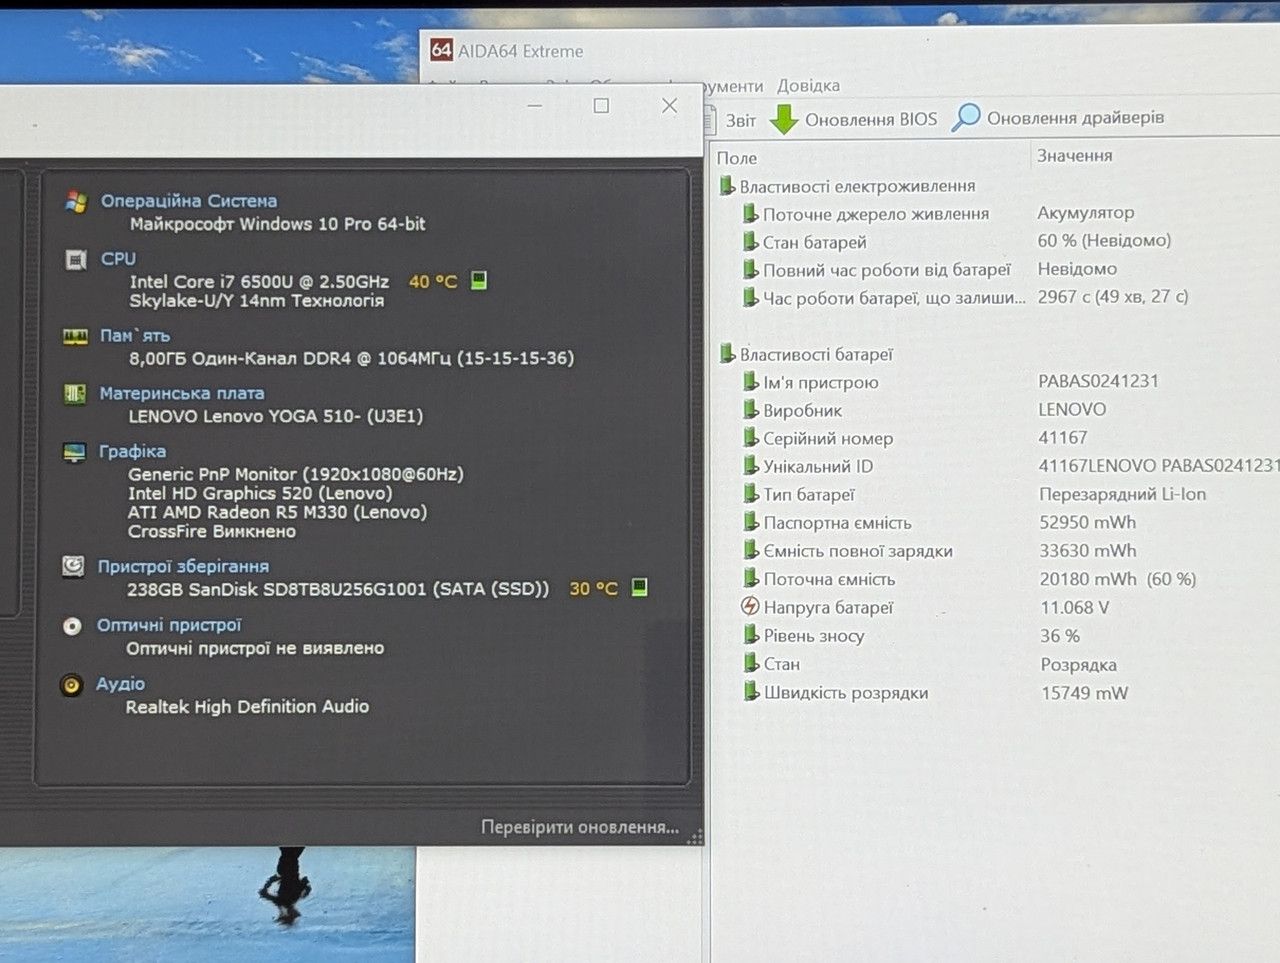Image resolution: width=1280 pixels, height=963 pixels.
Task: Open the Операційна Система section link
Action: click(x=189, y=201)
